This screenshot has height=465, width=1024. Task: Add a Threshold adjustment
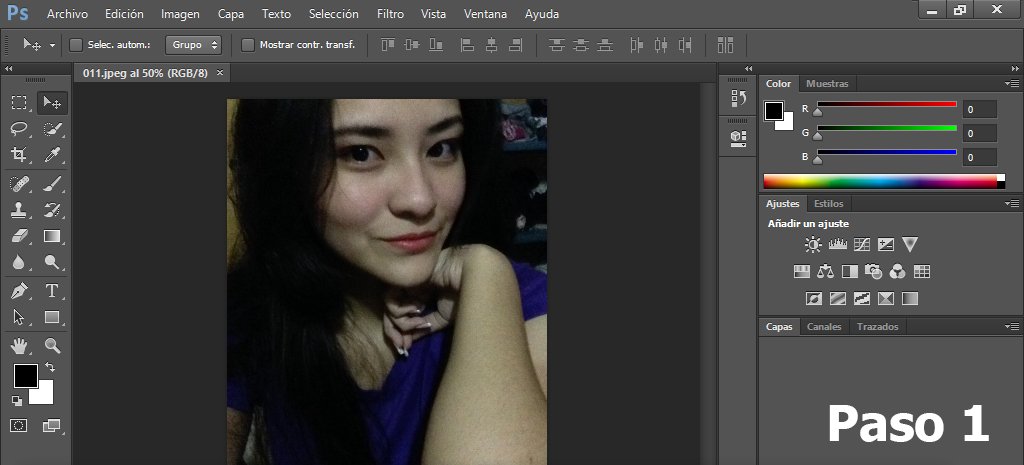862,298
